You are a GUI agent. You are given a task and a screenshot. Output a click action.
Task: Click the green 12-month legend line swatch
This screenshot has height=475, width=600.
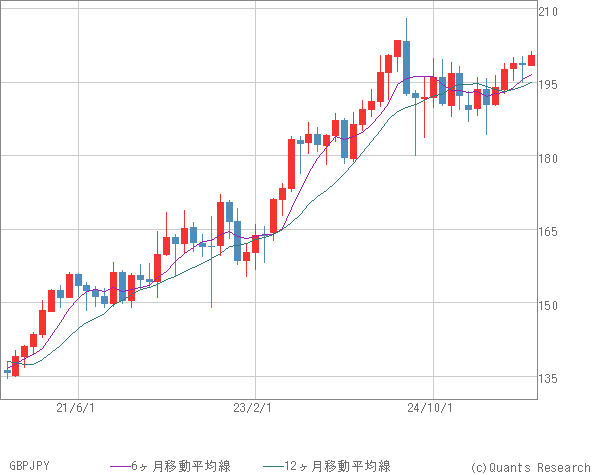274,466
